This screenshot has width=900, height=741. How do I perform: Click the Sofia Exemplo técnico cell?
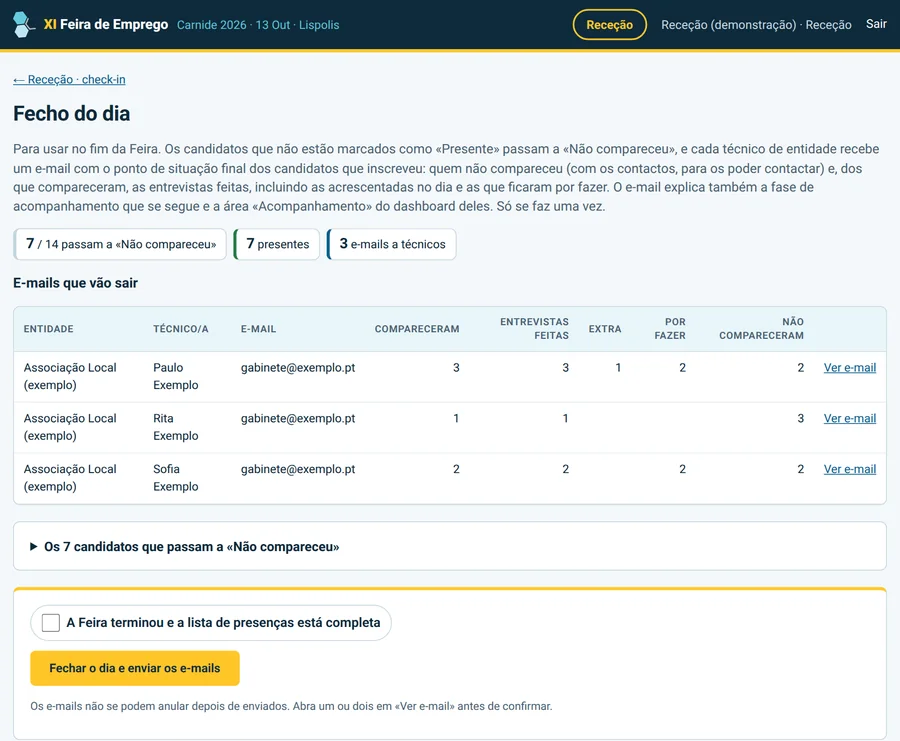click(x=176, y=478)
